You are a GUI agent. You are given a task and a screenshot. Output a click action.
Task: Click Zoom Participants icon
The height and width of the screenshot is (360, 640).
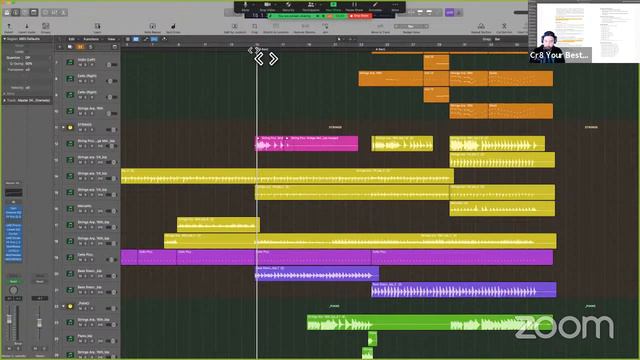coord(311,6)
